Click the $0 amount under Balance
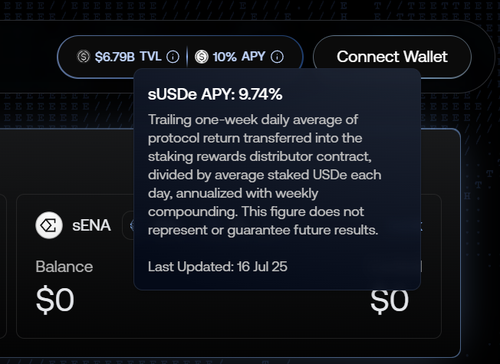The width and height of the screenshot is (500, 364). [x=55, y=301]
